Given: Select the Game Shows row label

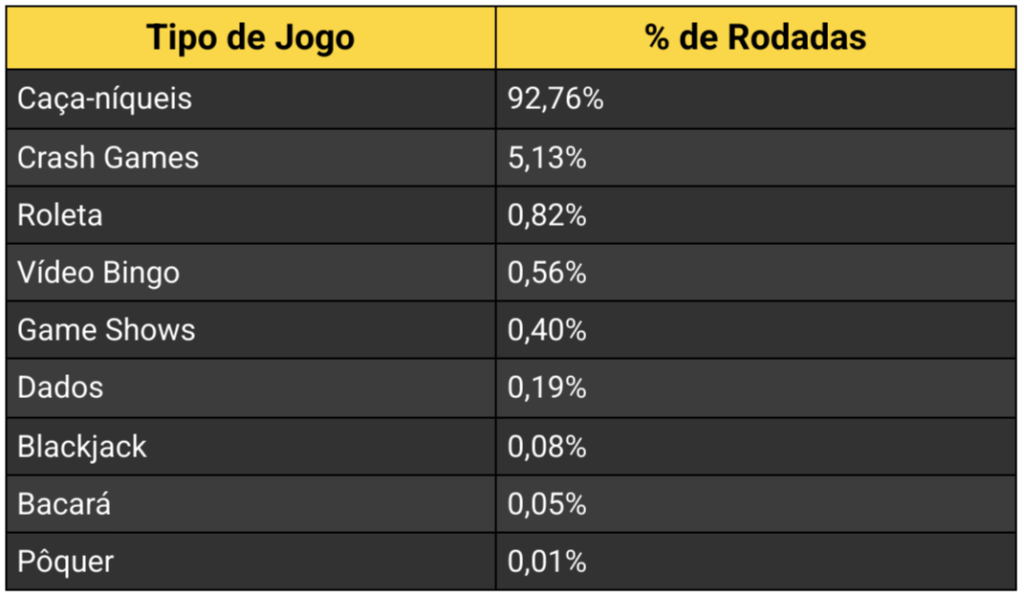Looking at the screenshot, I should pyautogui.click(x=107, y=330).
